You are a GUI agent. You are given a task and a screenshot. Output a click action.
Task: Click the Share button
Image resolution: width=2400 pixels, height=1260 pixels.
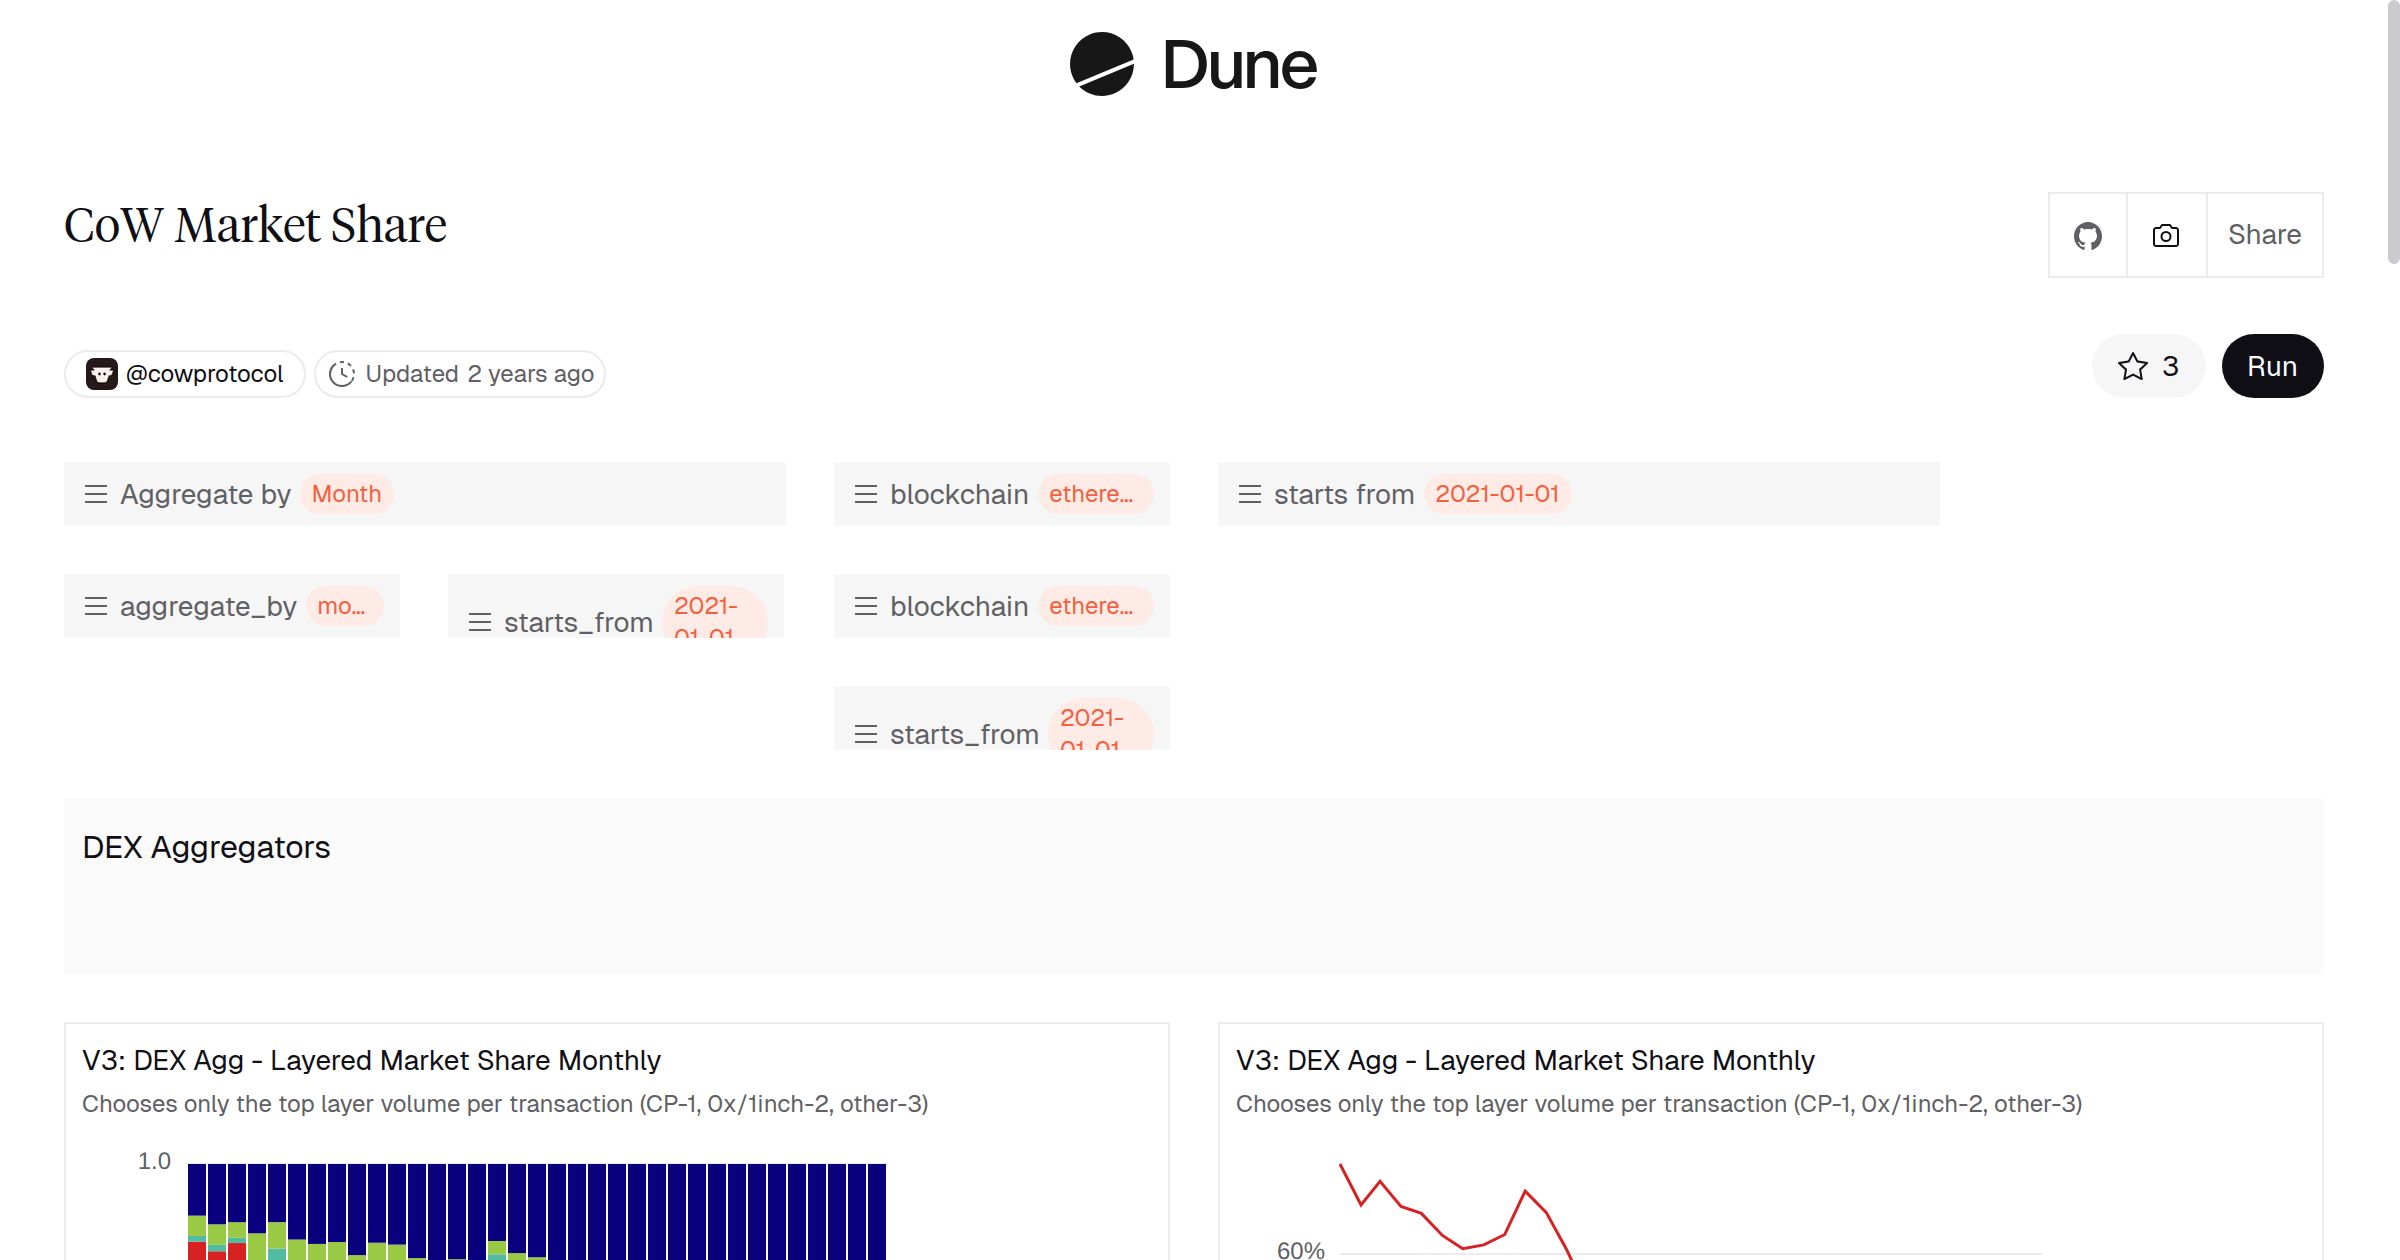pyautogui.click(x=2264, y=236)
